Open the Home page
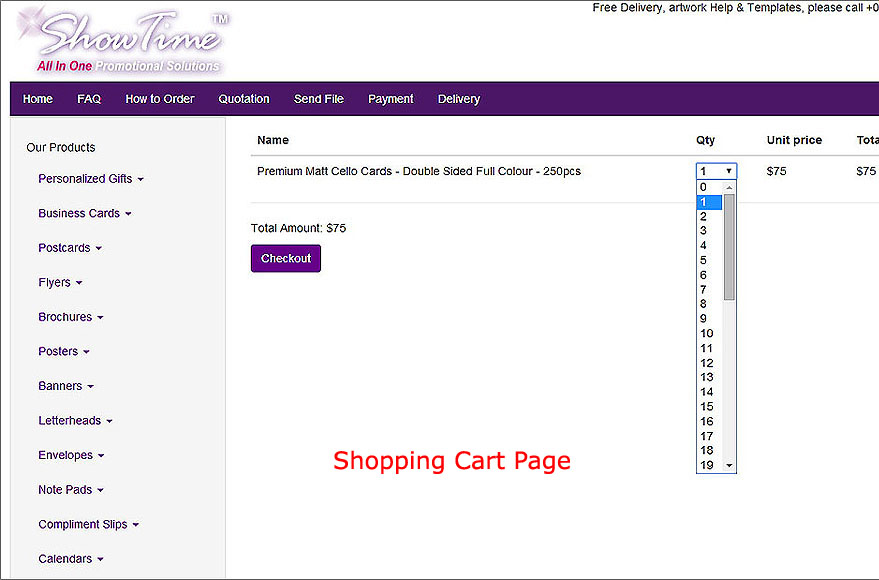Image resolution: width=879 pixels, height=580 pixels. 38,99
